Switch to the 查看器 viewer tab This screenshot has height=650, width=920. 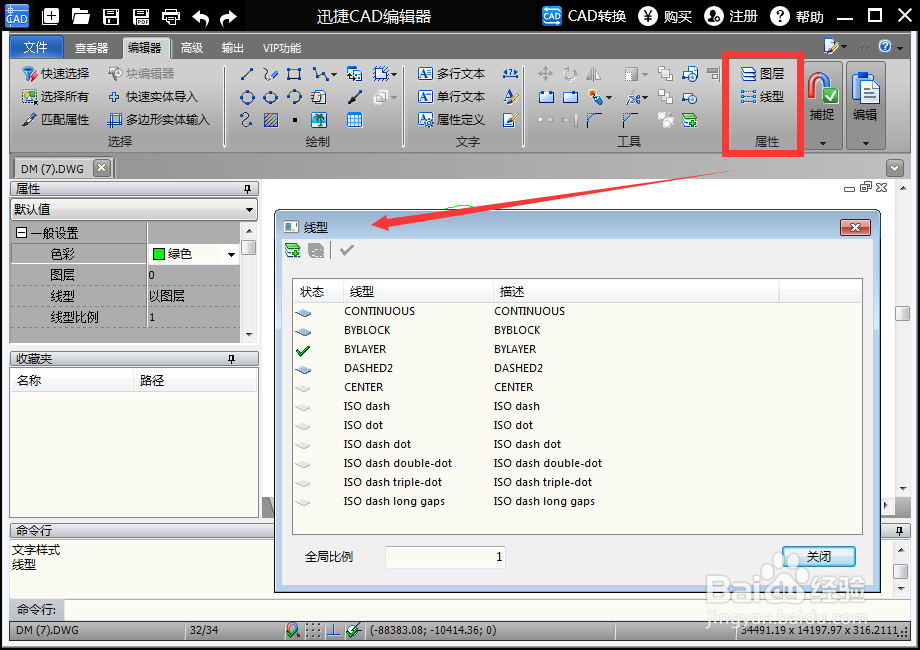click(92, 48)
